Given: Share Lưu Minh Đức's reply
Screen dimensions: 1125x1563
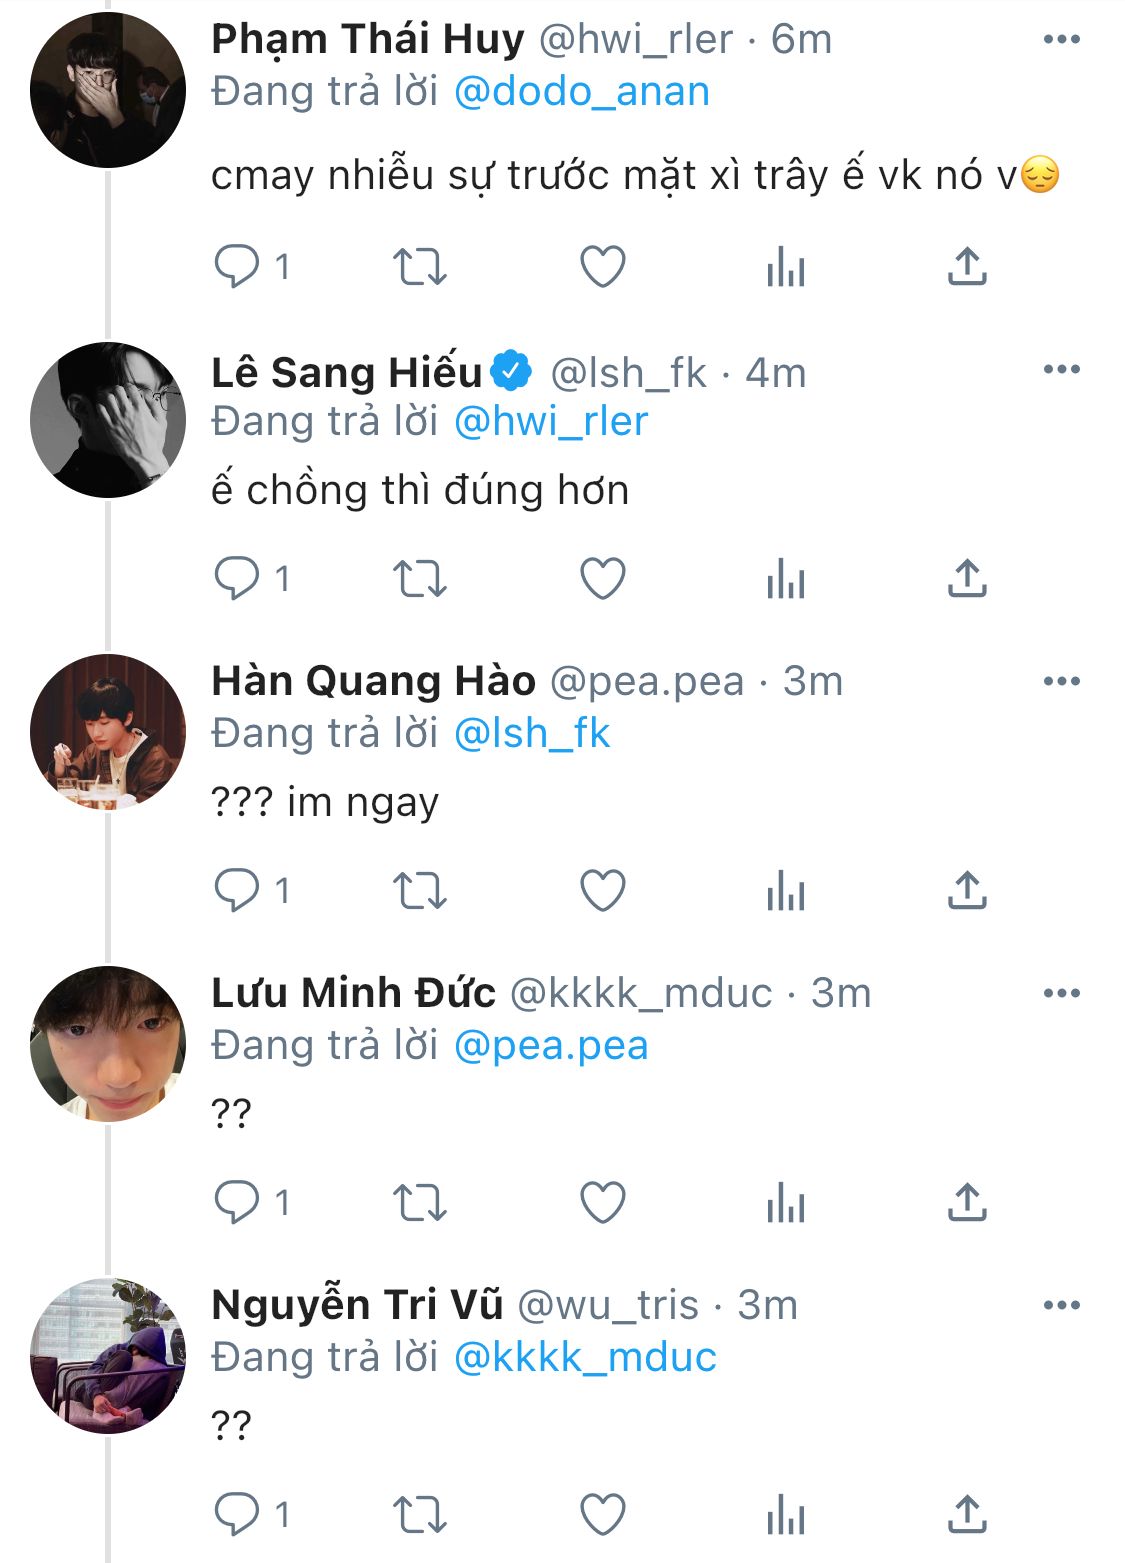Looking at the screenshot, I should 967,1203.
